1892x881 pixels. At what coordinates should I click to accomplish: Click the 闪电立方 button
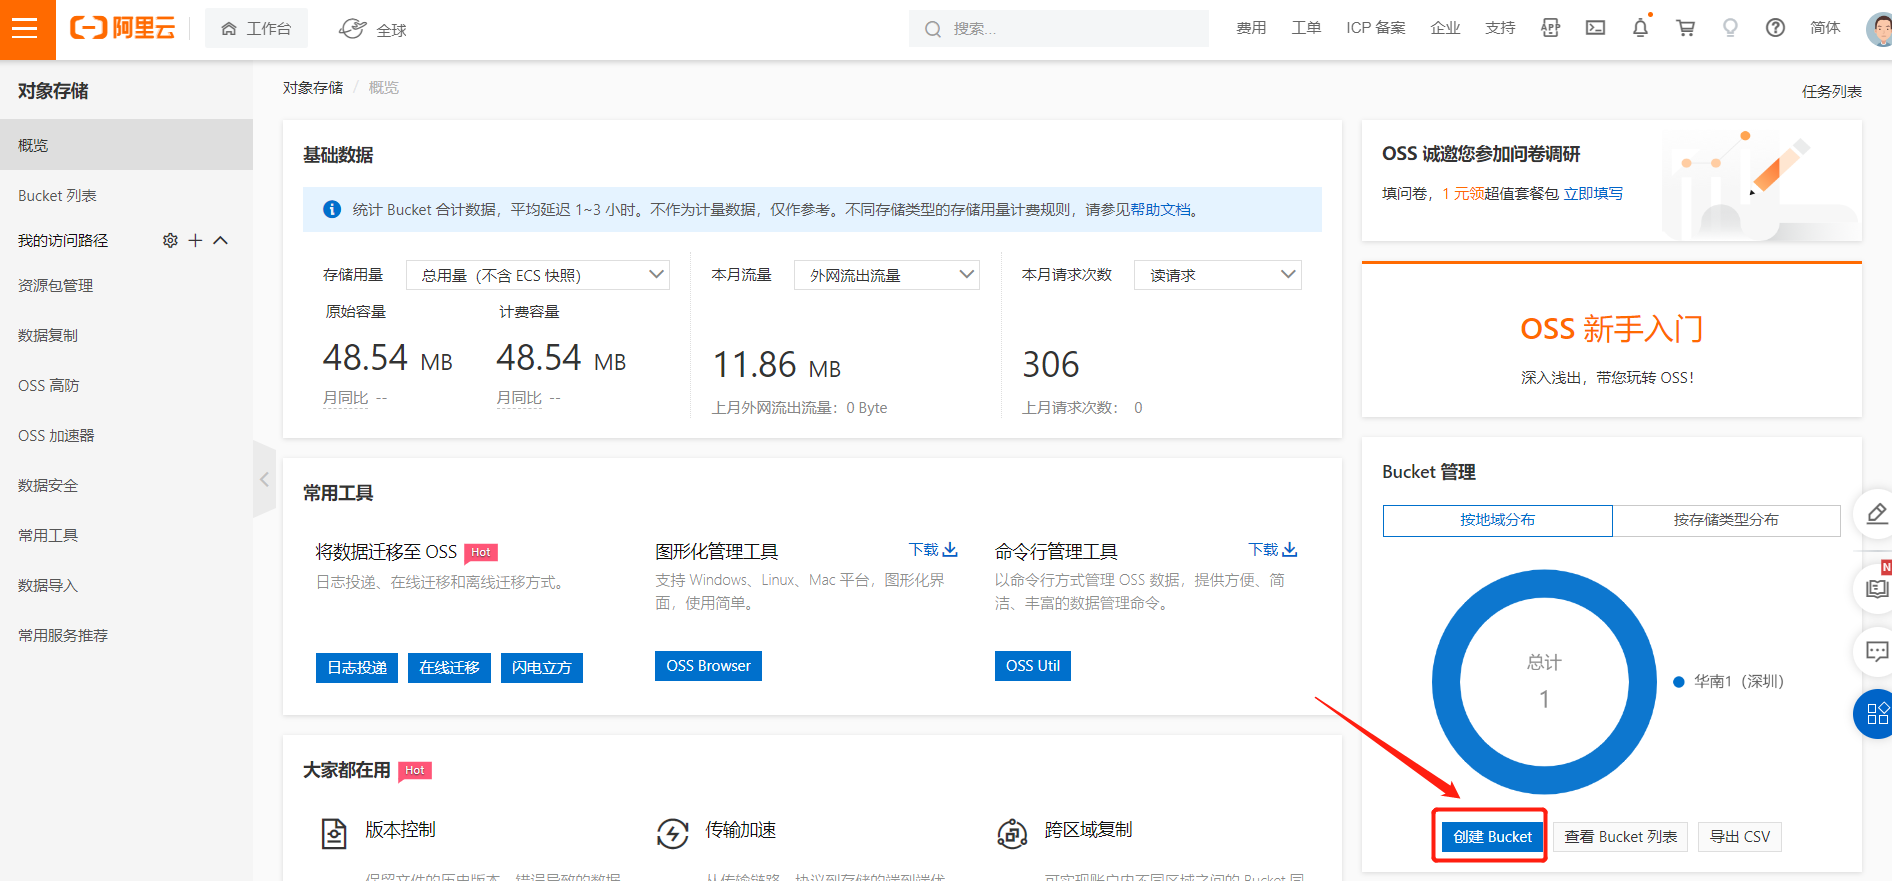tap(541, 667)
